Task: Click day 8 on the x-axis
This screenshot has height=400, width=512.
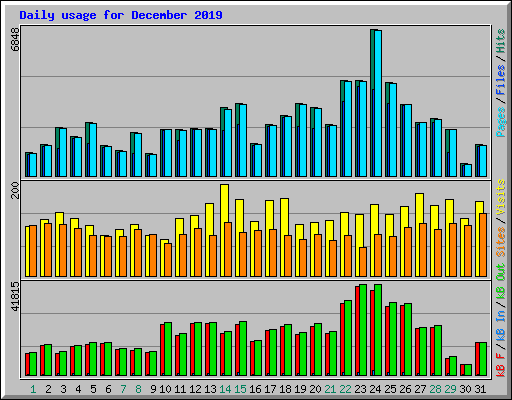Action: coord(138,389)
